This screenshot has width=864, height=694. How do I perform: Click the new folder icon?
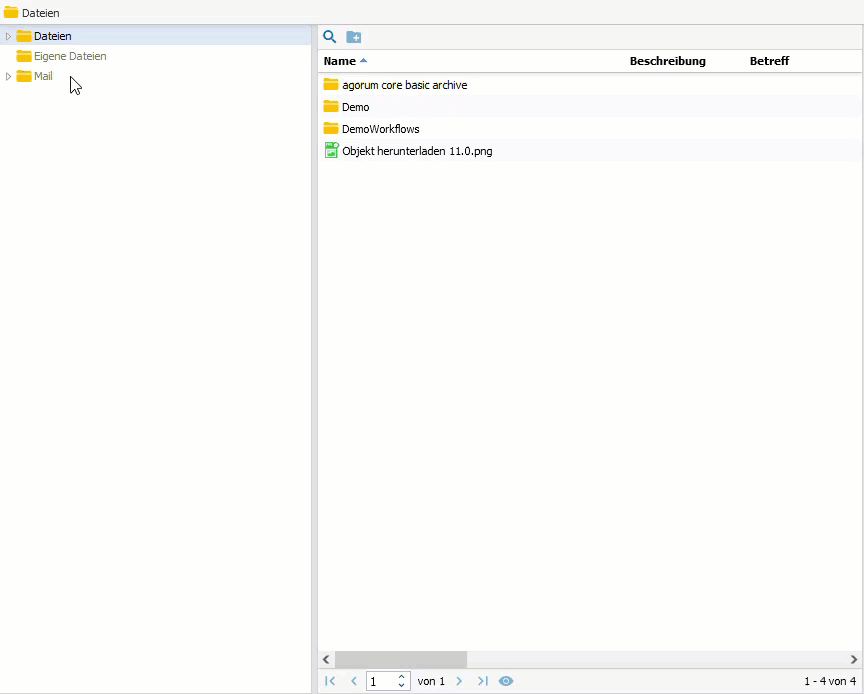click(354, 37)
